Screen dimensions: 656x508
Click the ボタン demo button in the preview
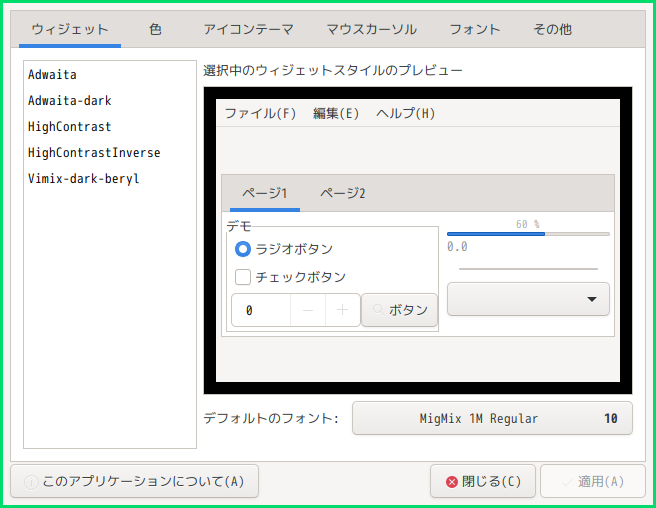pos(399,310)
